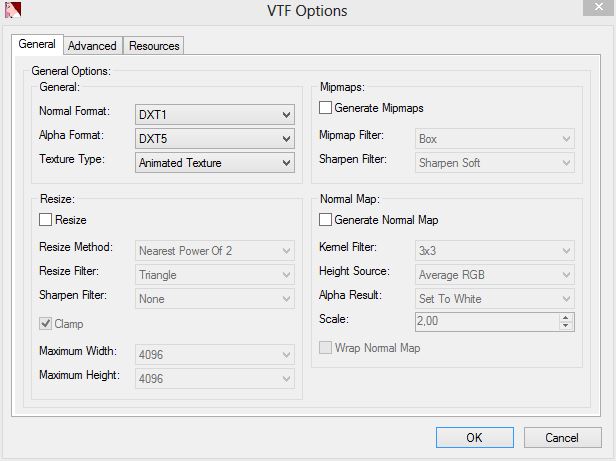
Task: Toggle Generate Normal Map checkbox
Action: pos(325,220)
